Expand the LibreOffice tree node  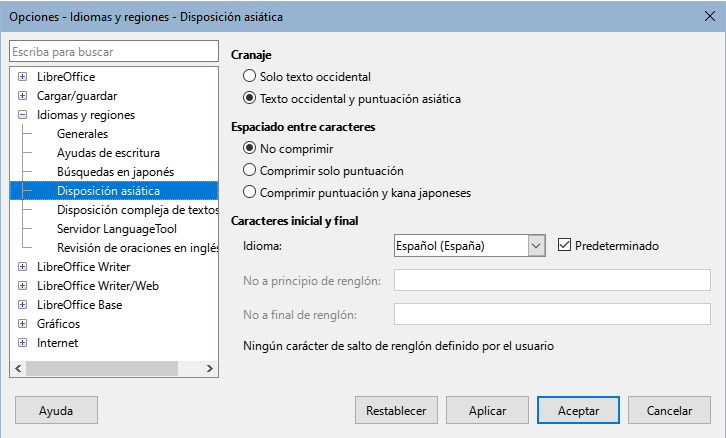tap(22, 76)
